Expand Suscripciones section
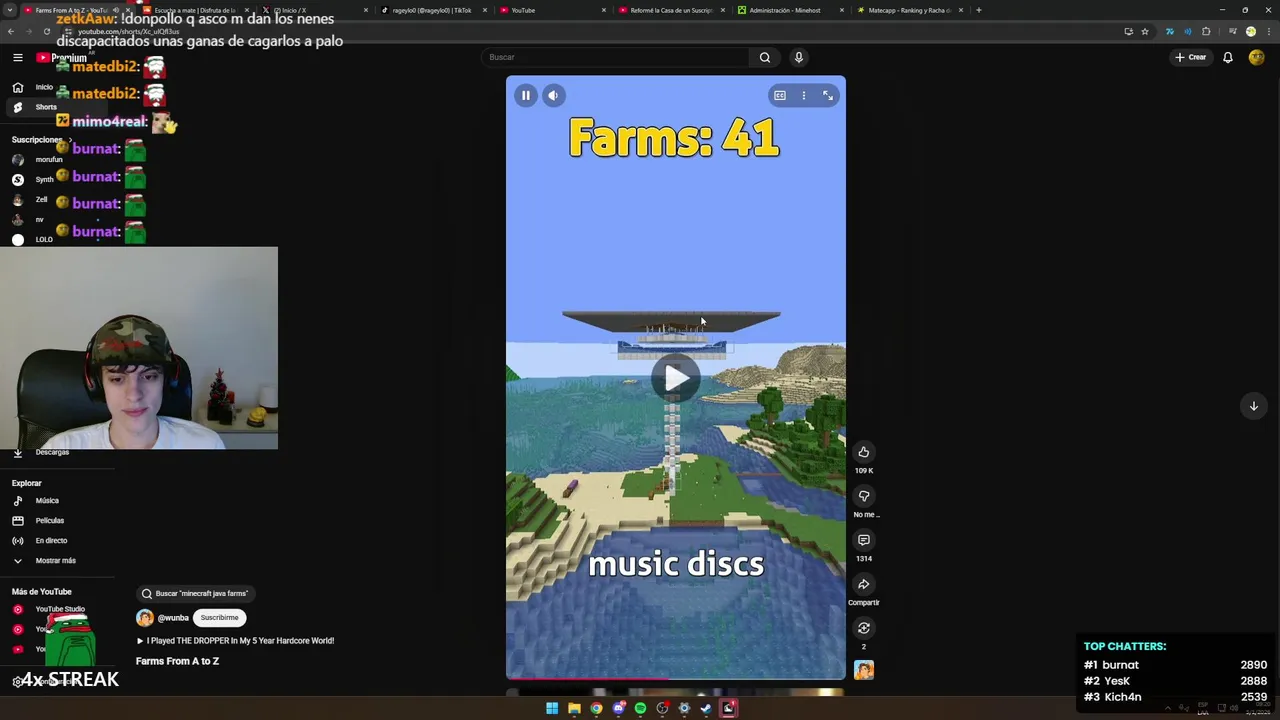1280x720 pixels. point(42,140)
